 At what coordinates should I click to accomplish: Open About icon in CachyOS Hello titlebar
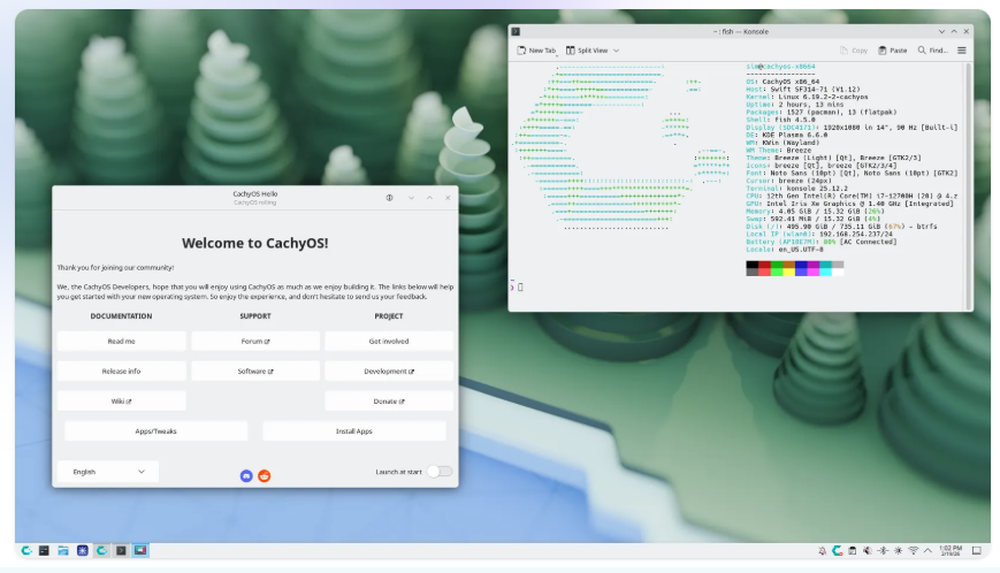(389, 198)
